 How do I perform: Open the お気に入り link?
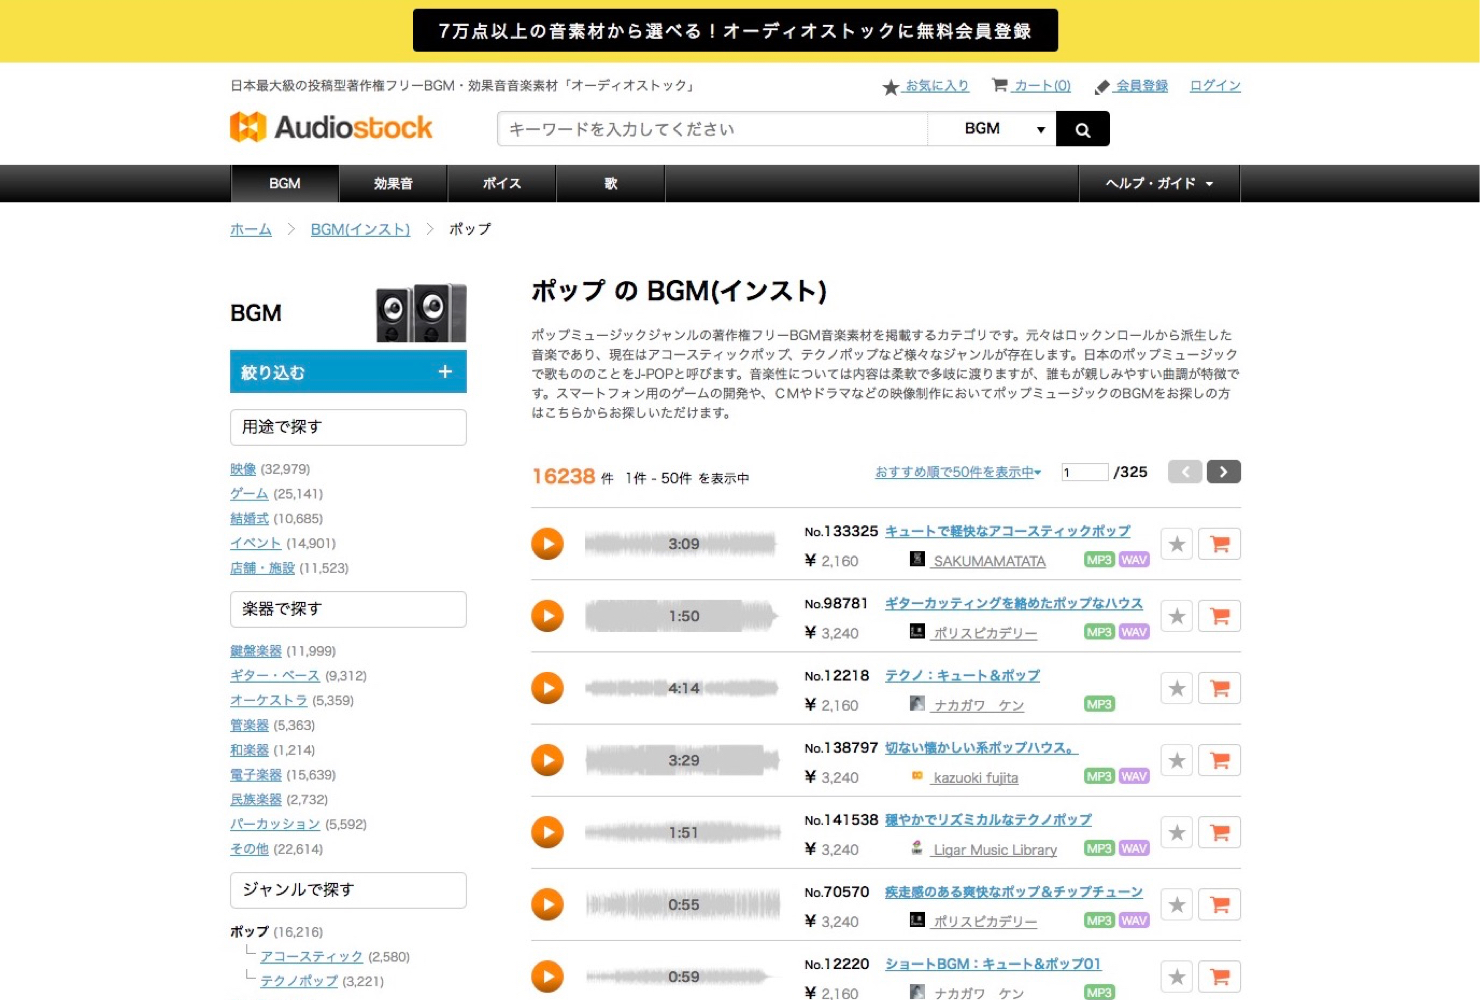point(926,86)
